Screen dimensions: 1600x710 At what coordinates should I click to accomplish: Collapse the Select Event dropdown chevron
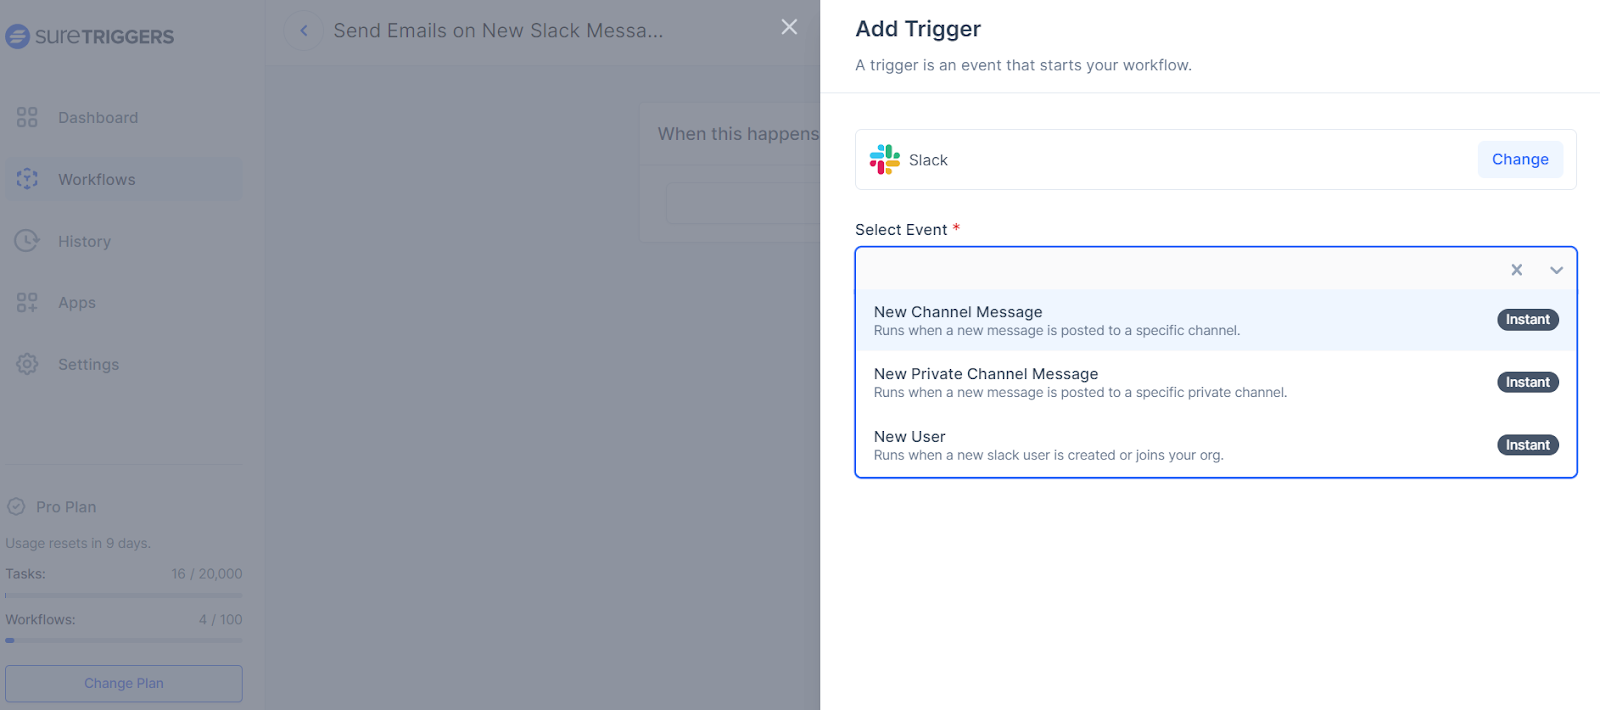click(x=1557, y=270)
